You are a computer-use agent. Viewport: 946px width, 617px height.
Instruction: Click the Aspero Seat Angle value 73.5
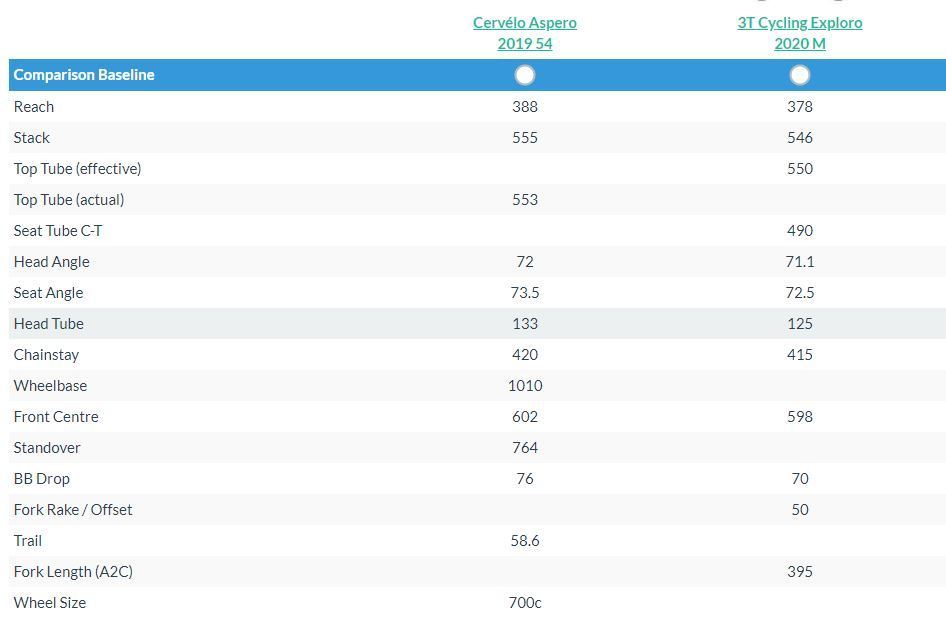coord(525,293)
